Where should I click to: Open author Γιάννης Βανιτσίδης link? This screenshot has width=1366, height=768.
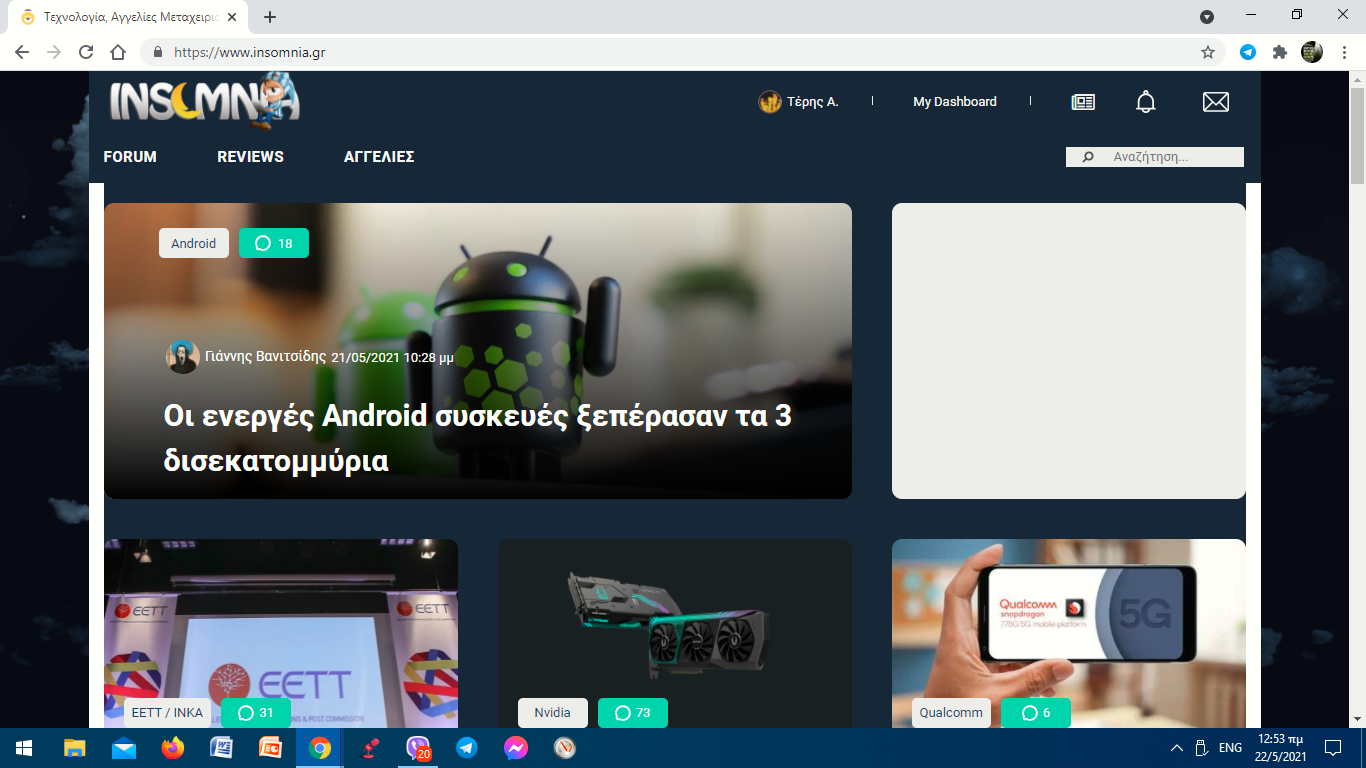[x=265, y=356]
